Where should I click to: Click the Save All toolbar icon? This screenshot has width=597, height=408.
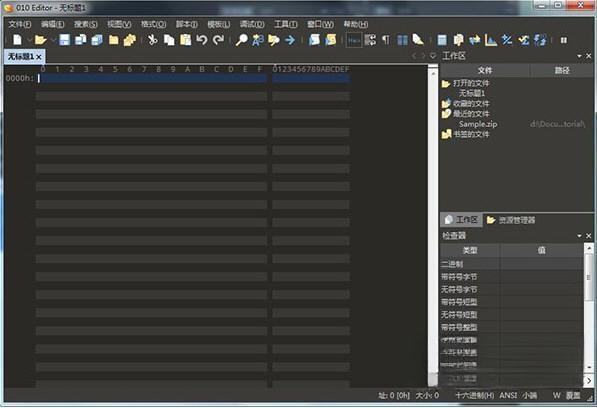tap(97, 40)
